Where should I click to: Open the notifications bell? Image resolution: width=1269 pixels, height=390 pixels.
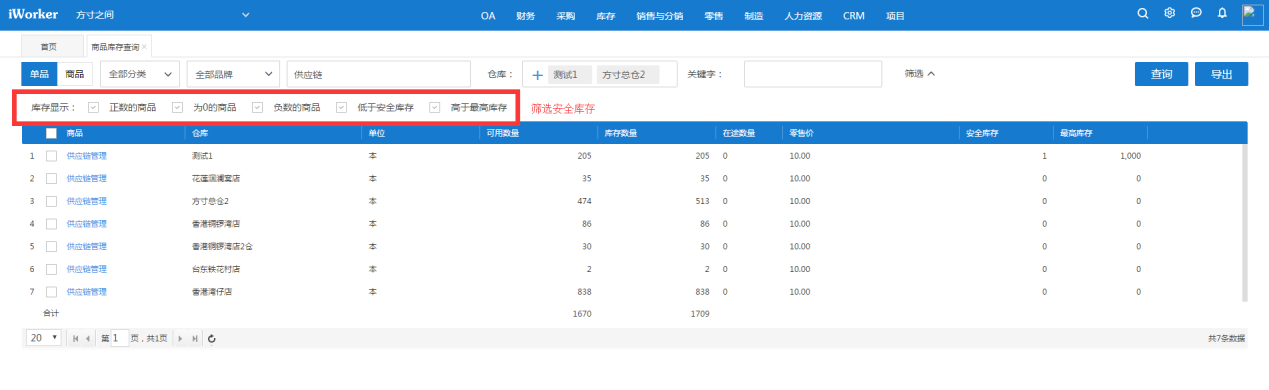tap(1222, 14)
